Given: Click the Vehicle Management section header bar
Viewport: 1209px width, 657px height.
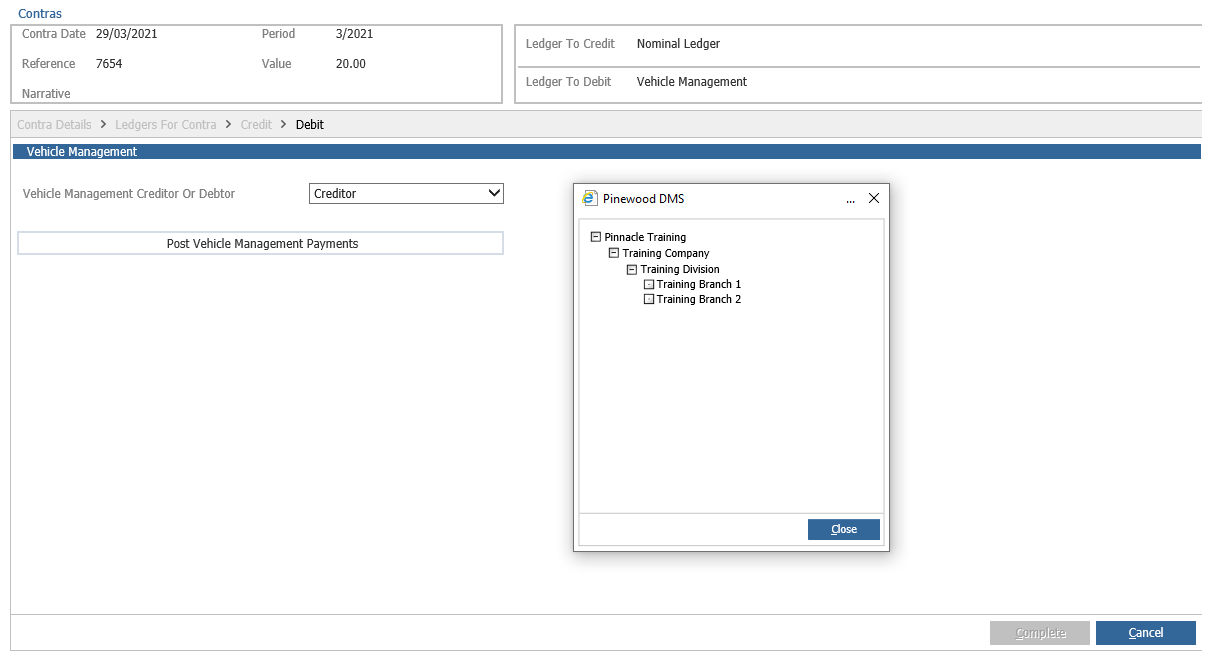Looking at the screenshot, I should pos(606,152).
